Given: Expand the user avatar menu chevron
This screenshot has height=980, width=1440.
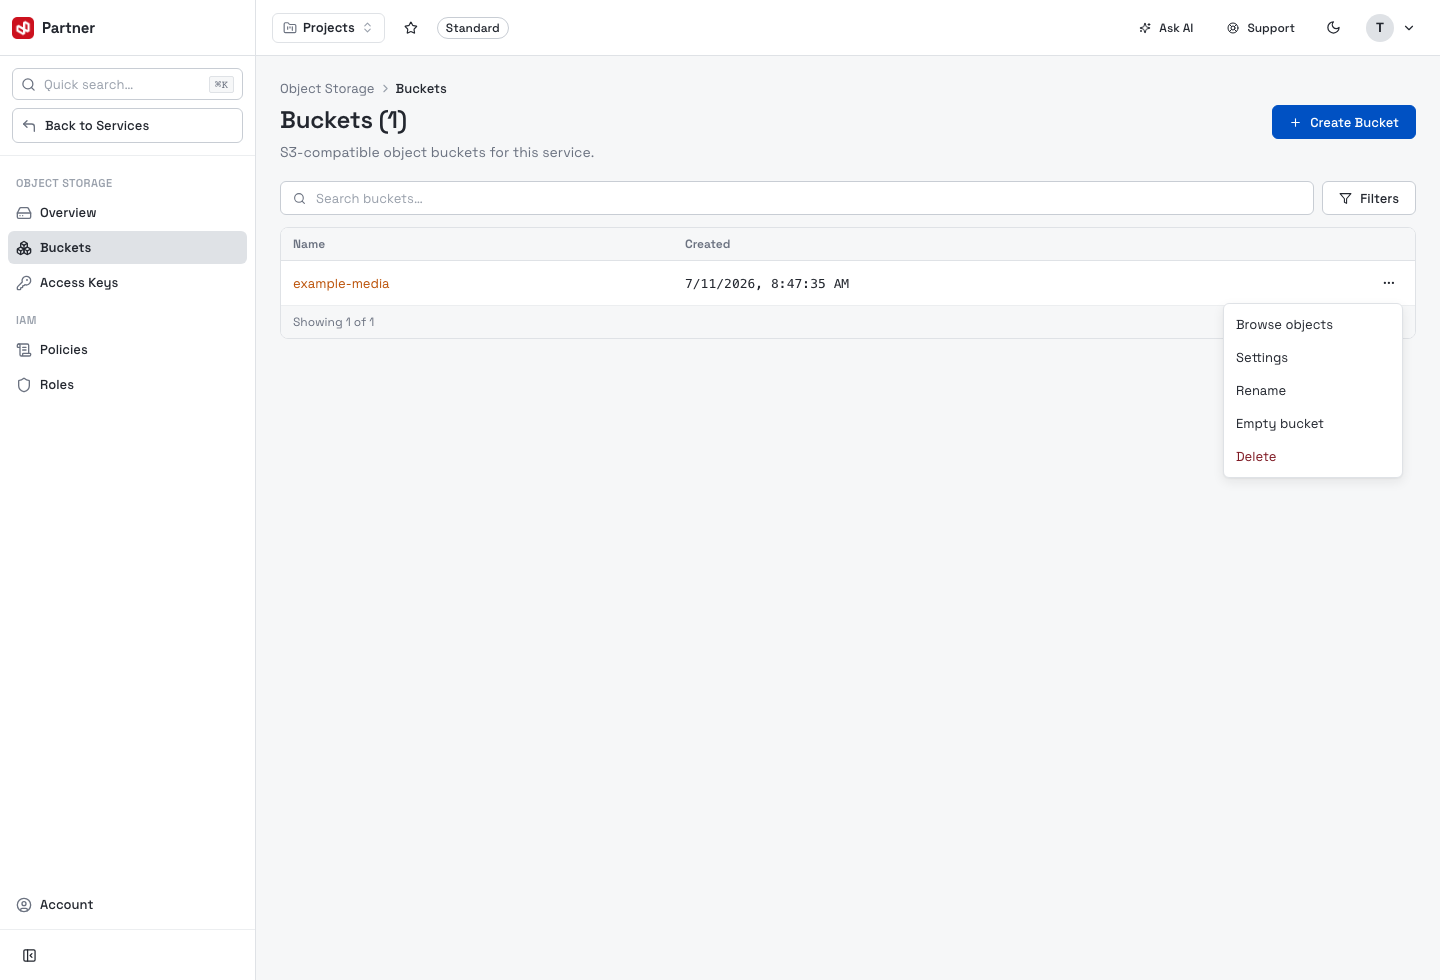Looking at the screenshot, I should tap(1409, 28).
